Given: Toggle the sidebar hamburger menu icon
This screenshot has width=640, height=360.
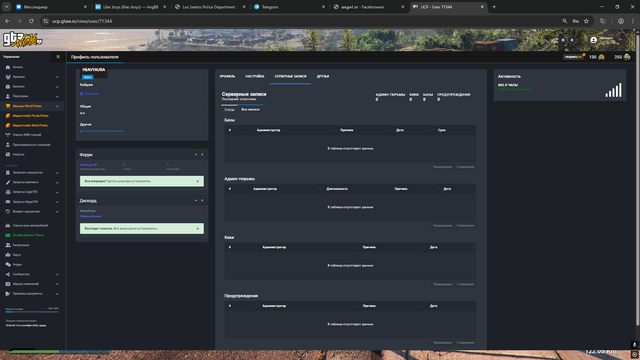Looking at the screenshot, I should pos(58,57).
